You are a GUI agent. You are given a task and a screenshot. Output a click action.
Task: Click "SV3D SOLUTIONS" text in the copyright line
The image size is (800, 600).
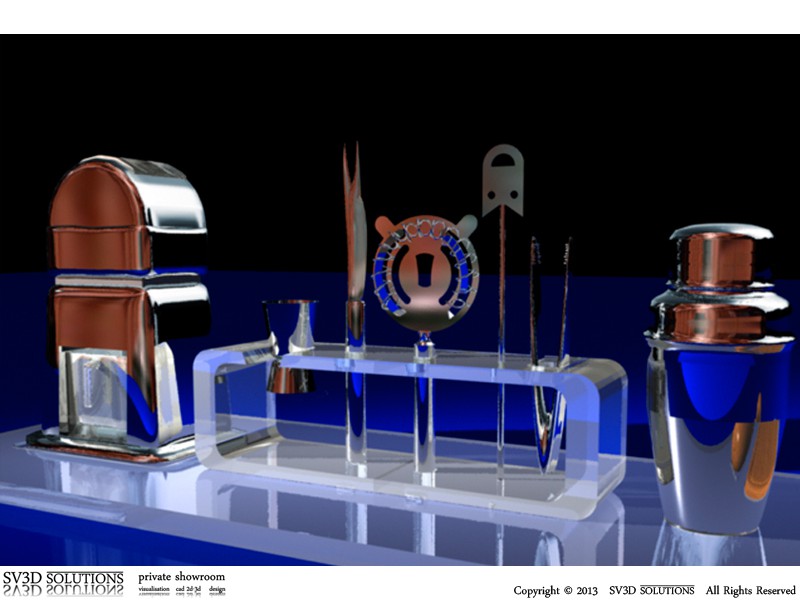pyautogui.click(x=651, y=591)
